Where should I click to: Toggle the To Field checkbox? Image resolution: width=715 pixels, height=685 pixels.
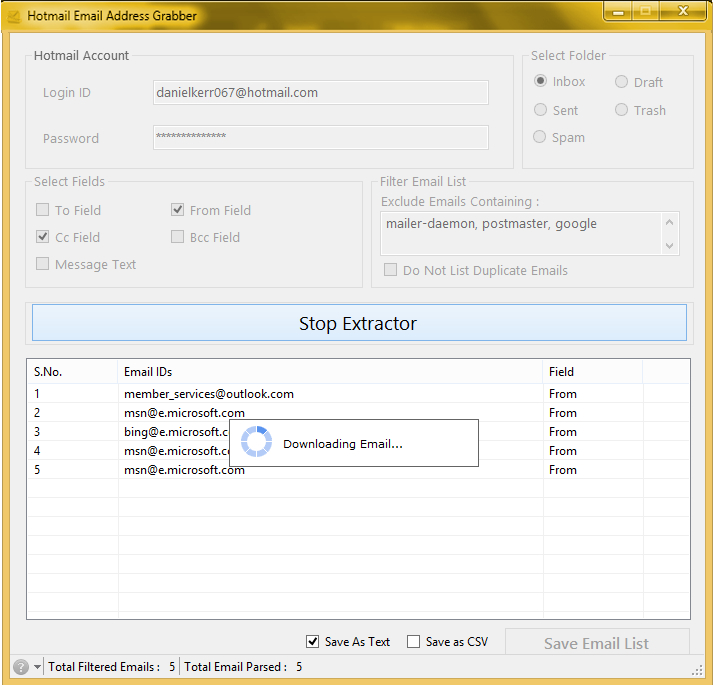pos(43,210)
